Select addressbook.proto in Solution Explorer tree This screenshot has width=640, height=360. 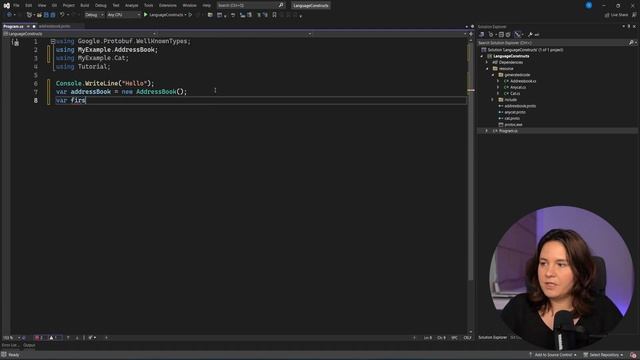517,106
